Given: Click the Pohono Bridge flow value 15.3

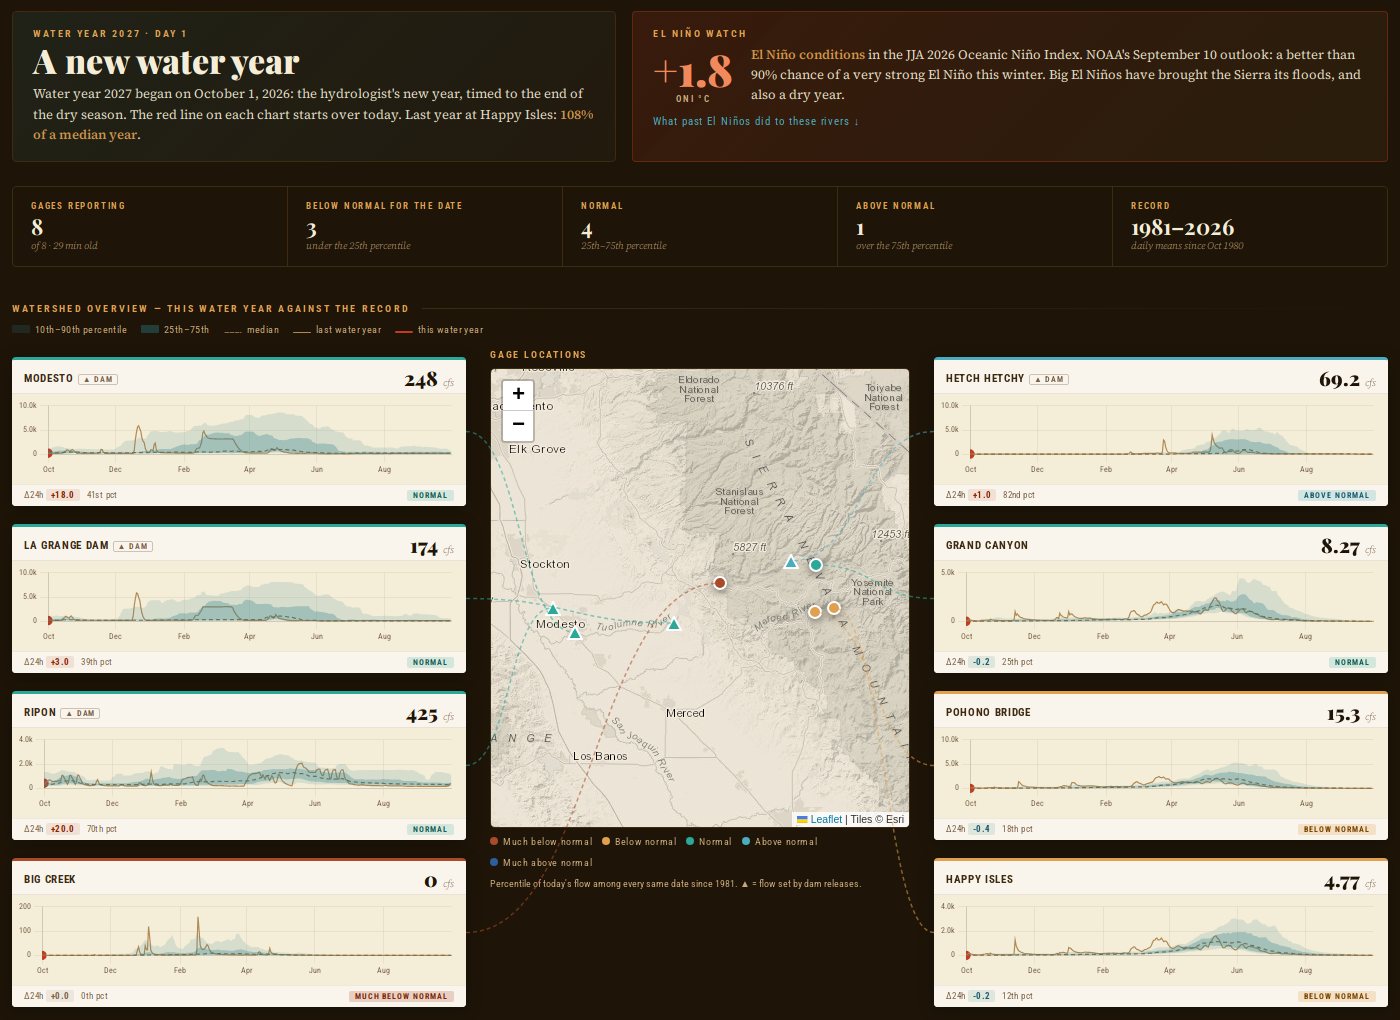Looking at the screenshot, I should click(x=1343, y=715).
